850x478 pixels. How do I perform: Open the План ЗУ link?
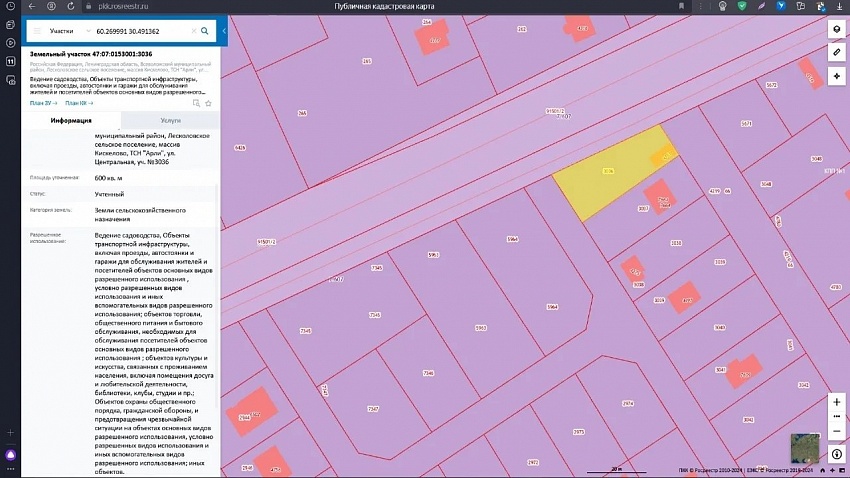(43, 103)
